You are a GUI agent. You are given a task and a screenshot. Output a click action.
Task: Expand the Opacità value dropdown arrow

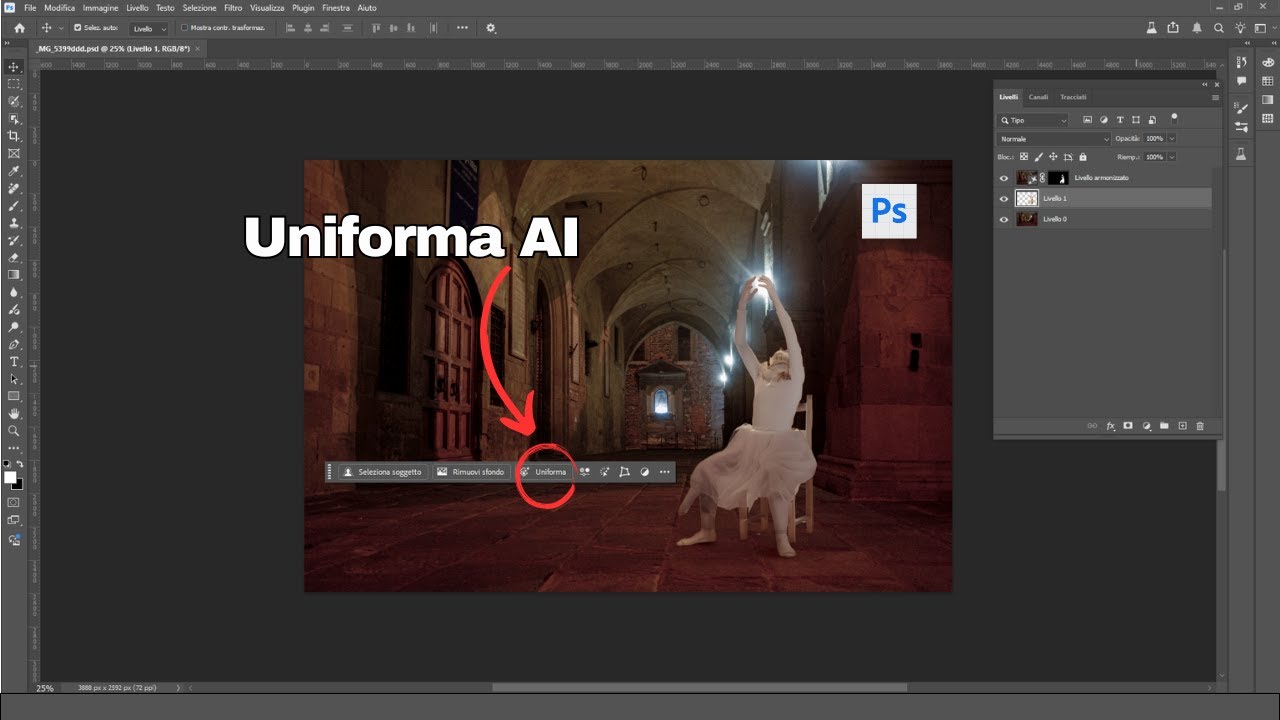pyautogui.click(x=1172, y=138)
